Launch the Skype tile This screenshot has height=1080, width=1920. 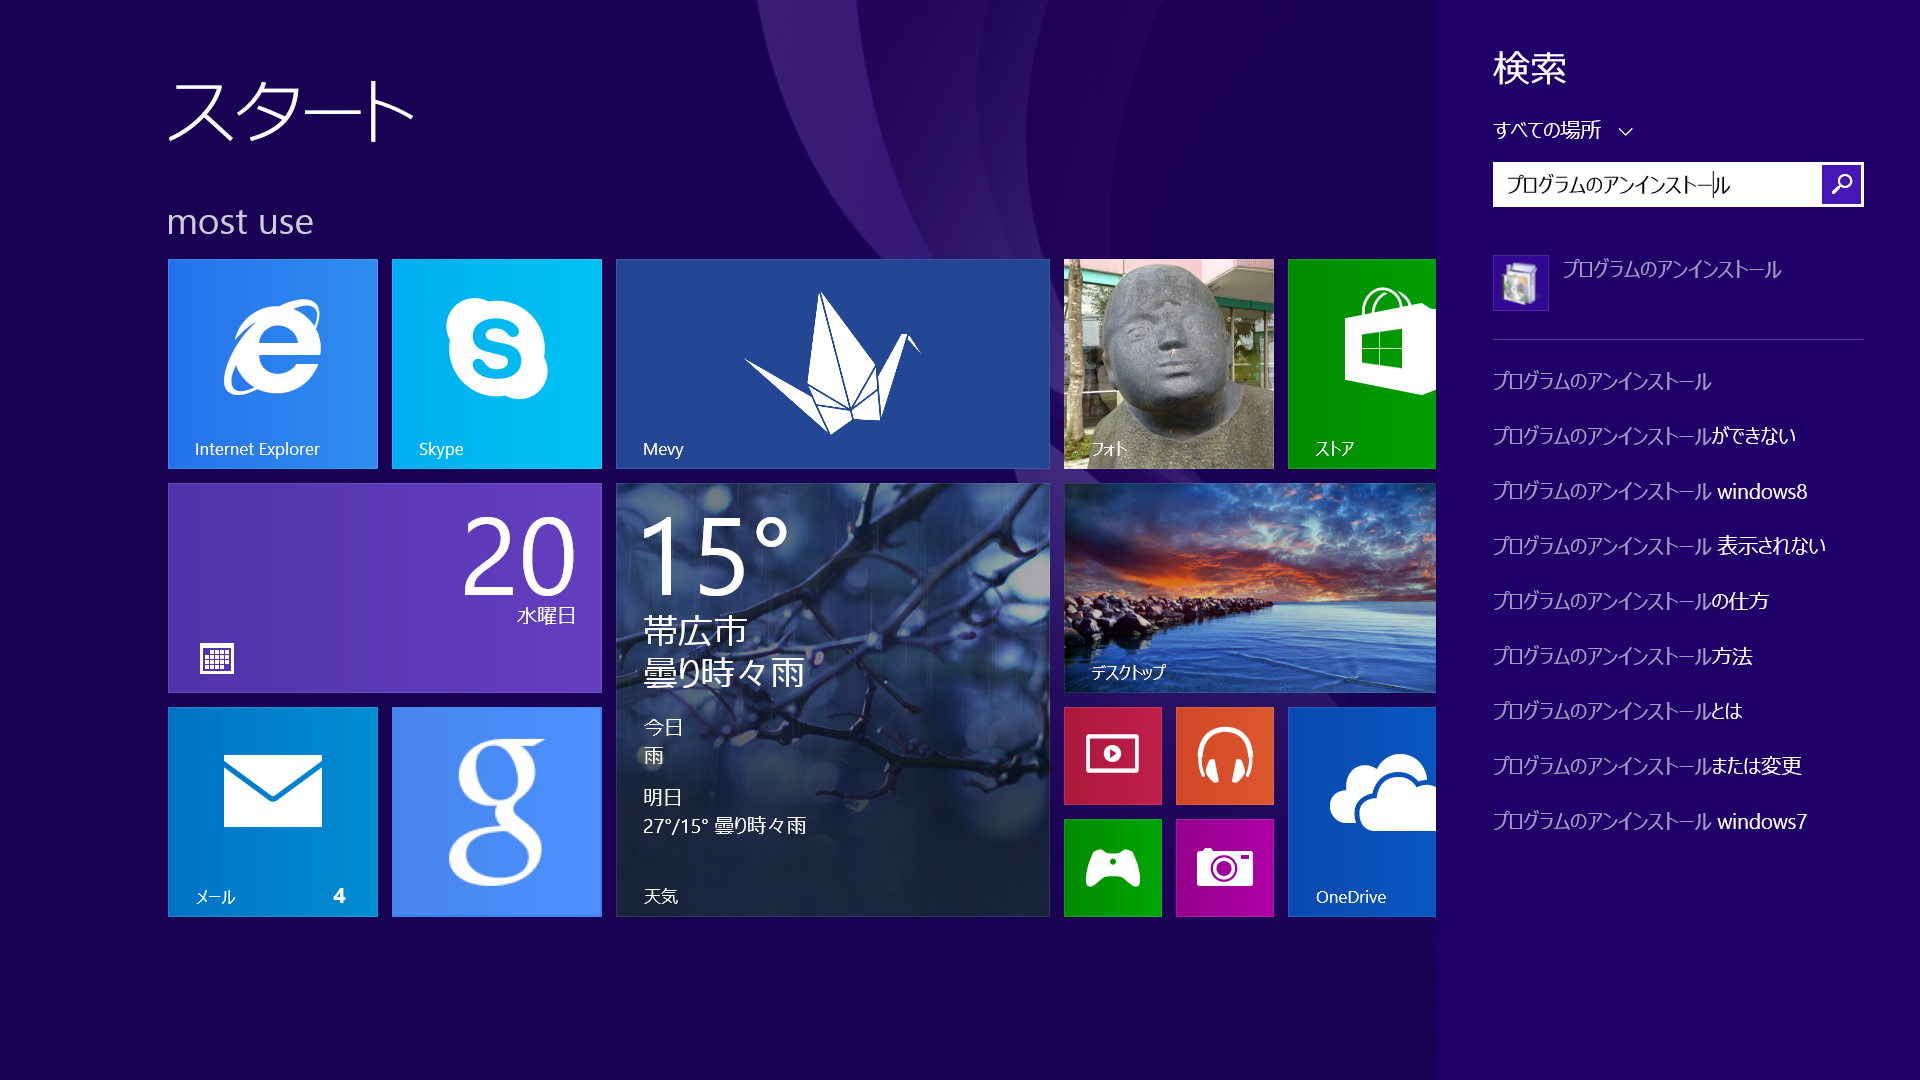coord(496,363)
